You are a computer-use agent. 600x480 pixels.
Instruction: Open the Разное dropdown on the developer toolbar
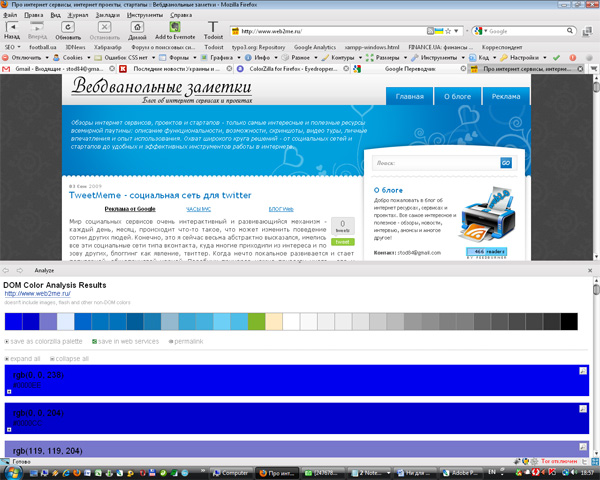(x=316, y=58)
